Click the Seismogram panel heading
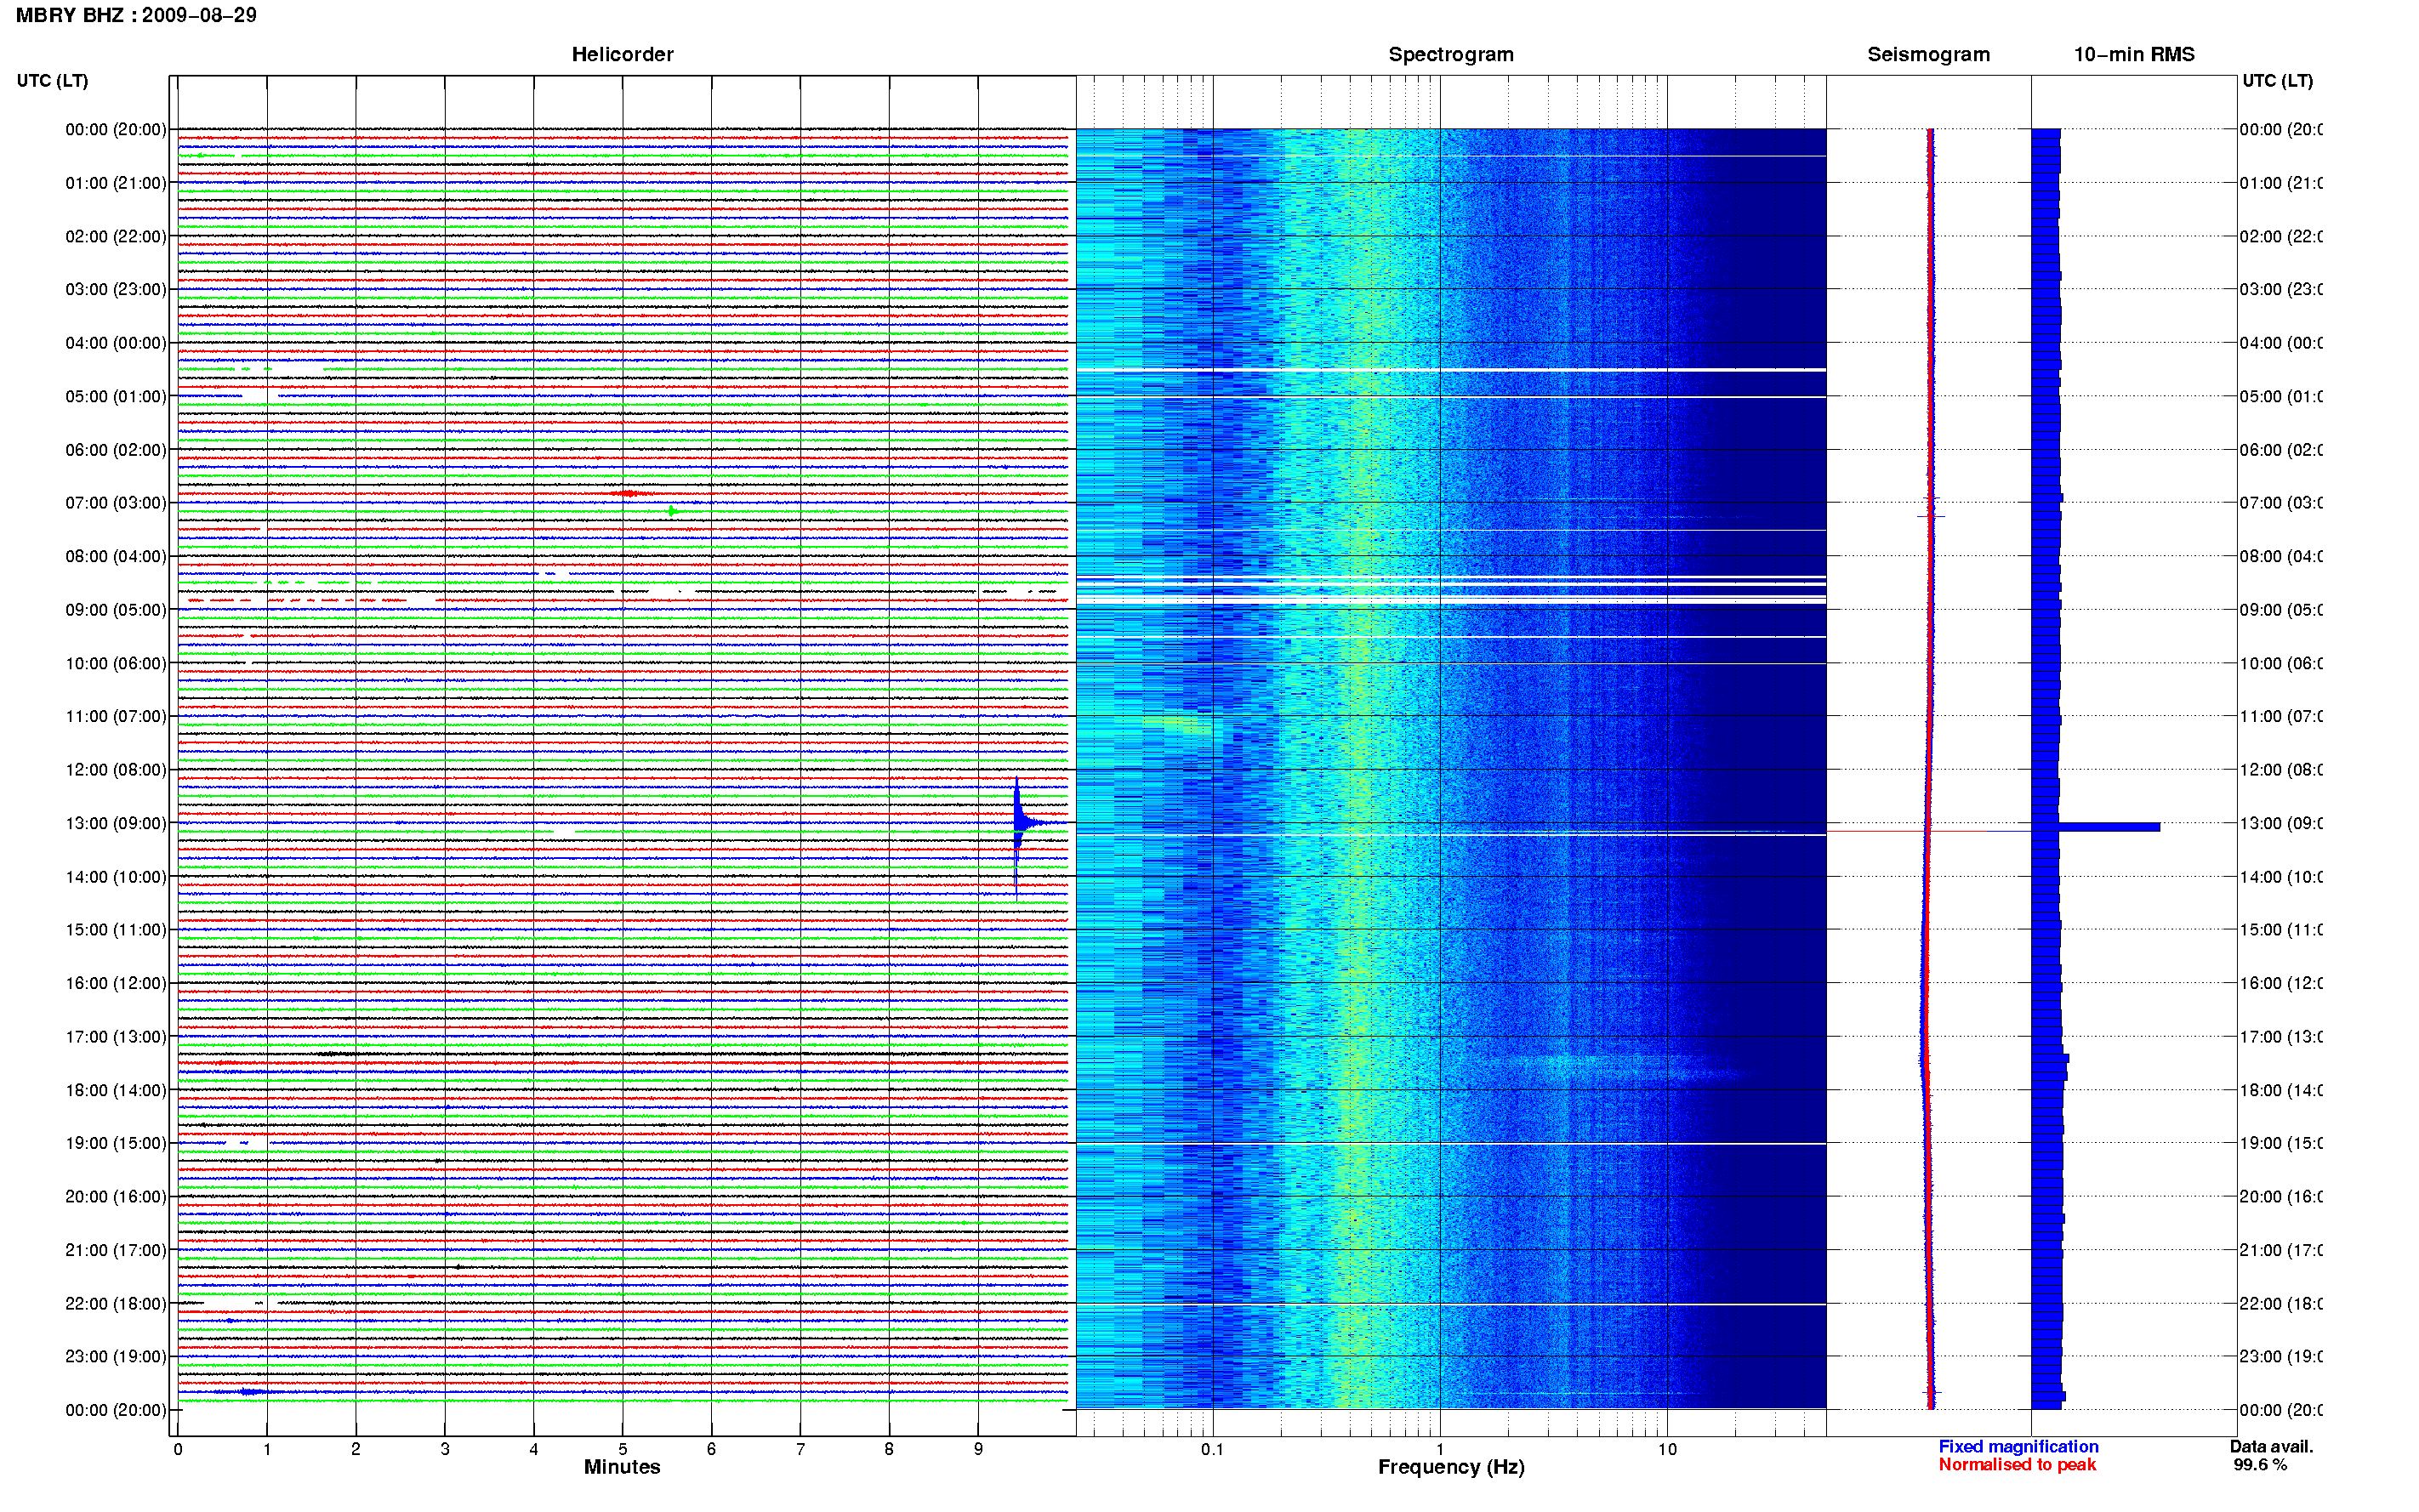 1928,54
